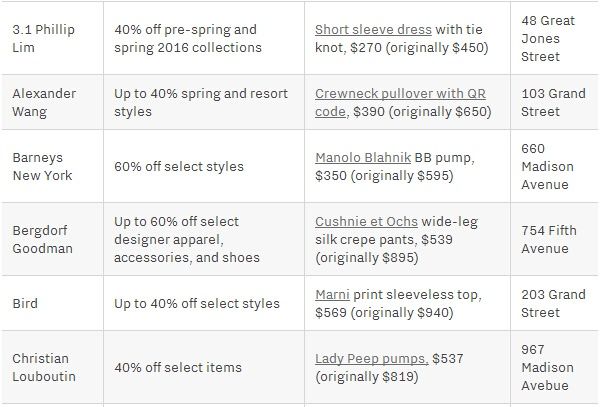Open the Crewneck pullover with QR code link

click(400, 102)
